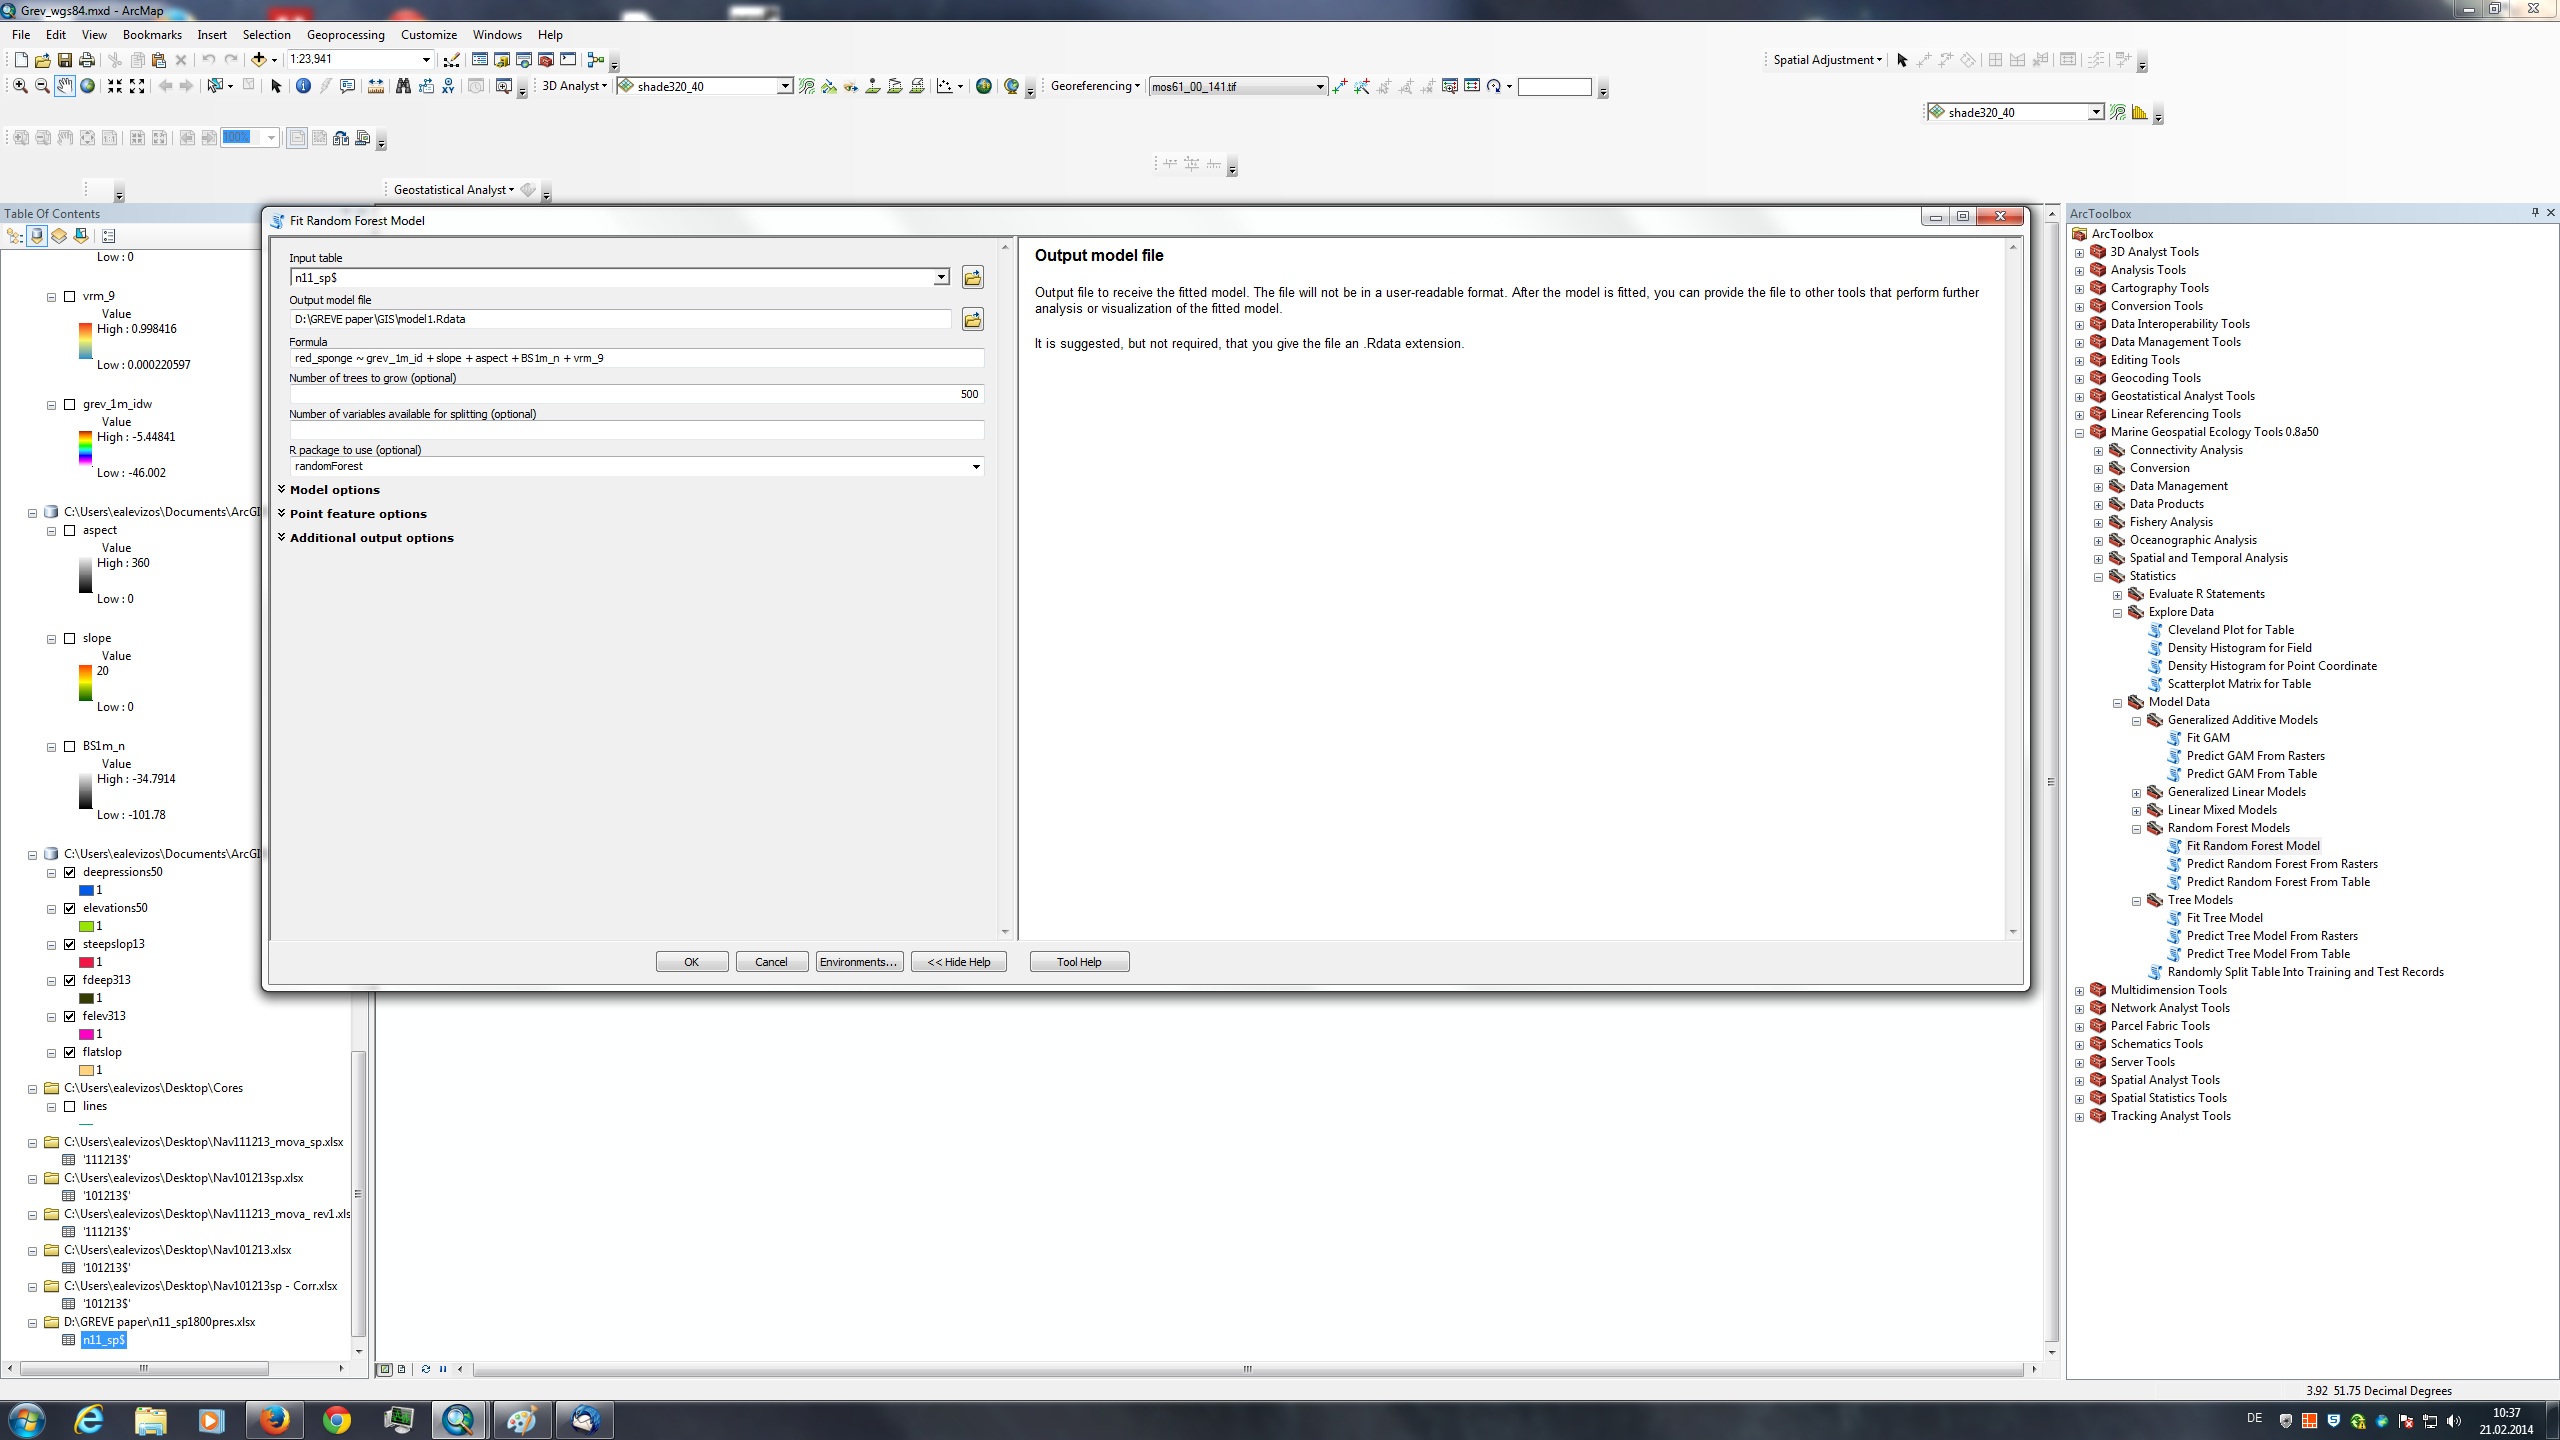Screen dimensions: 2560x1440
Task: Select List By Drawing Order view
Action: coord(15,236)
